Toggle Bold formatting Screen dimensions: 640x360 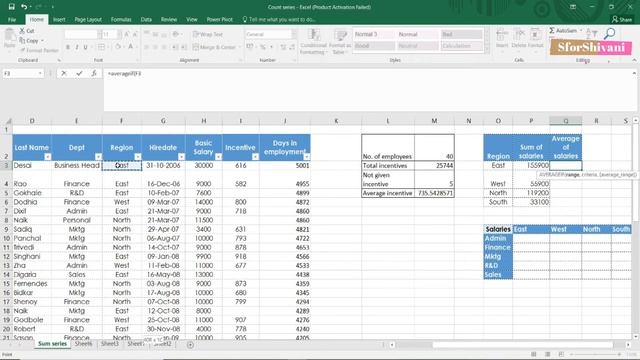coord(68,47)
